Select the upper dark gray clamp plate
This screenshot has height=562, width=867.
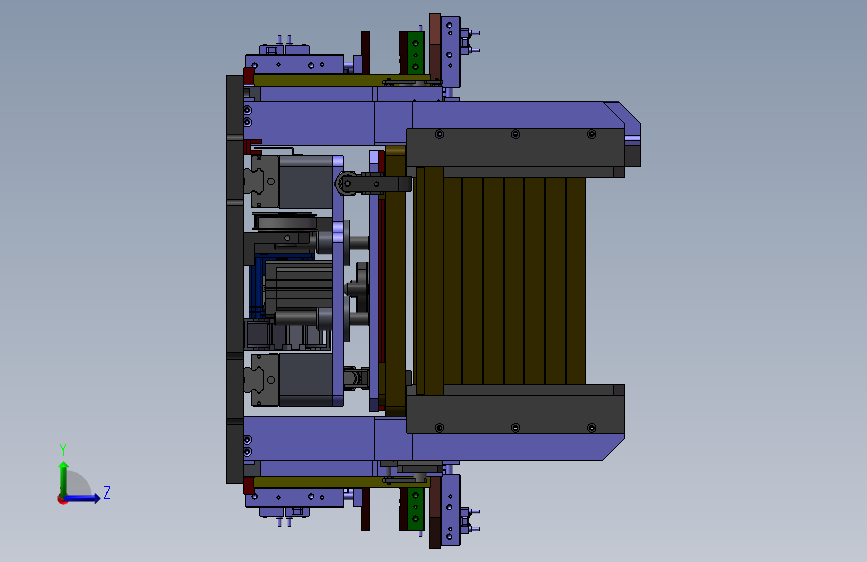point(515,148)
